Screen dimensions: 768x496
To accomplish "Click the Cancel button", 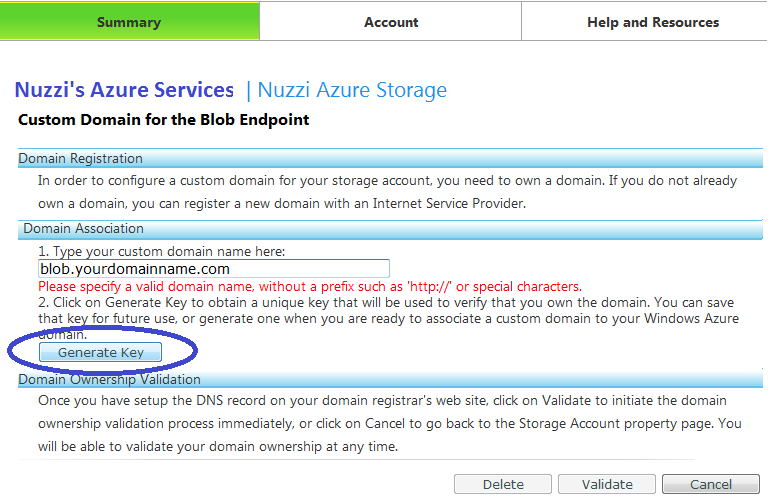I will [x=711, y=484].
